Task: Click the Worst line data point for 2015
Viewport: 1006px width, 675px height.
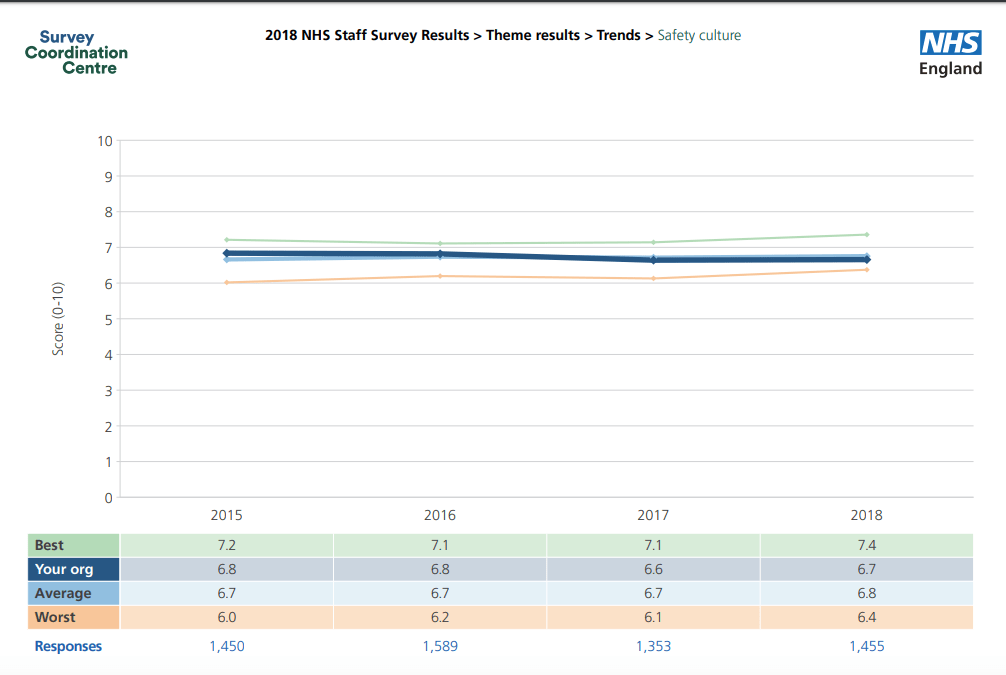Action: [x=227, y=282]
